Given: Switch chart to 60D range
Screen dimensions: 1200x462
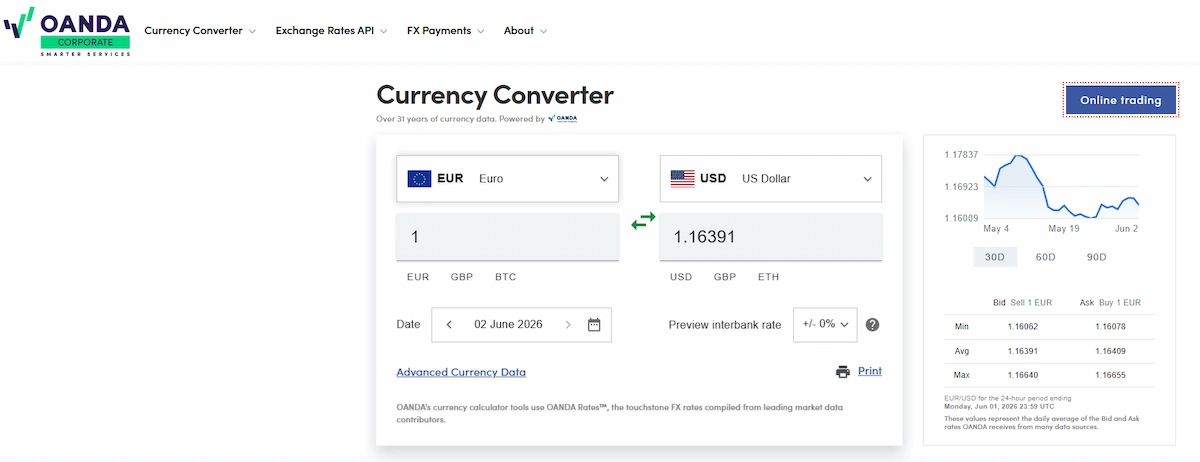Looking at the screenshot, I should point(1045,257).
